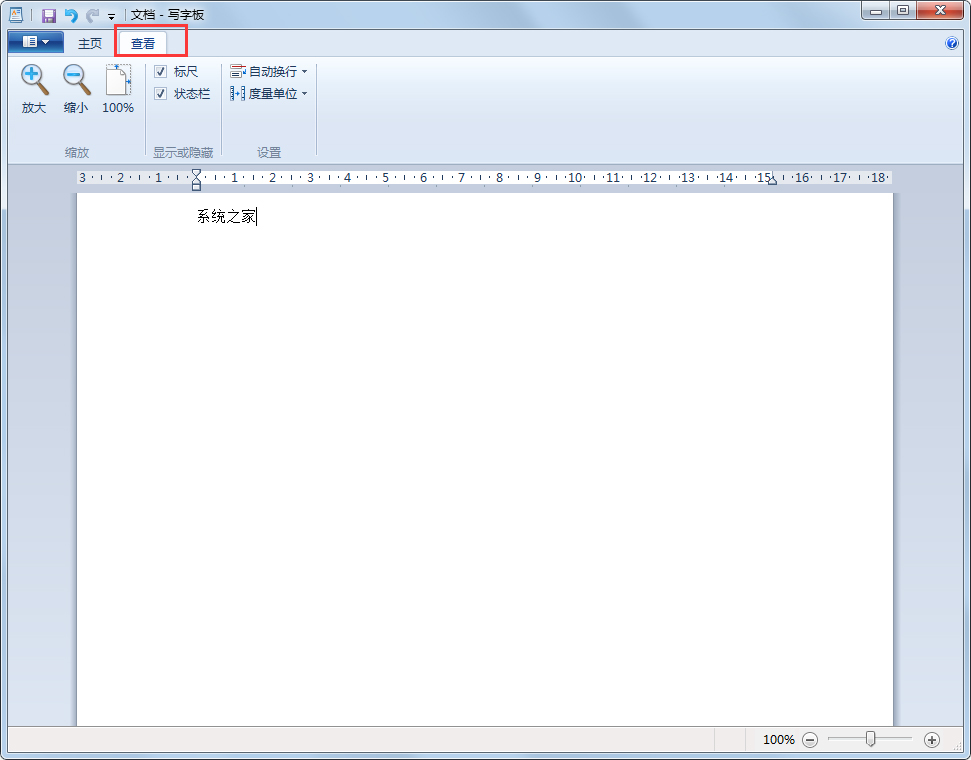The width and height of the screenshot is (971, 760).
Task: Open the WordPad menu button
Action: click(34, 42)
